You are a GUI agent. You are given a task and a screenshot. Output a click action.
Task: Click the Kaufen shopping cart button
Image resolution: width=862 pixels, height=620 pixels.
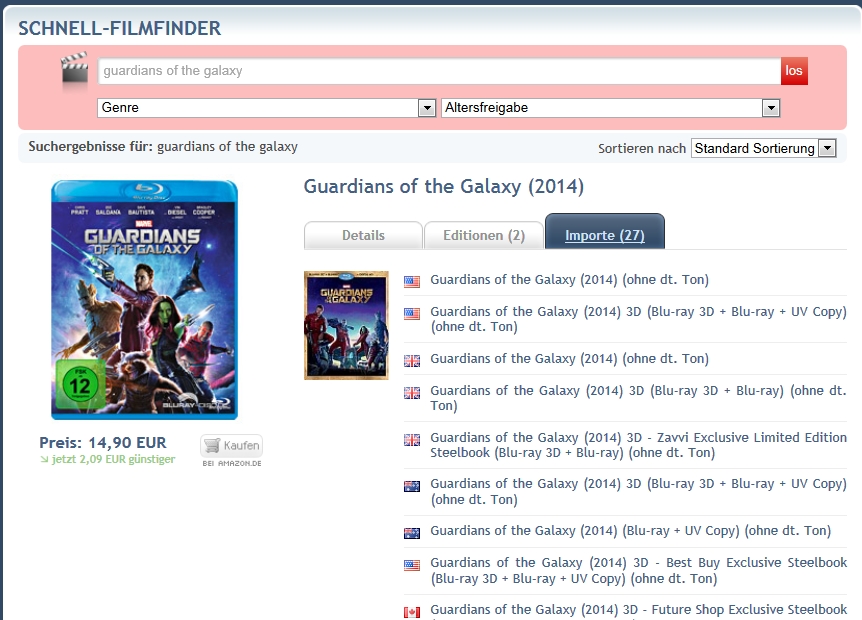coord(231,446)
